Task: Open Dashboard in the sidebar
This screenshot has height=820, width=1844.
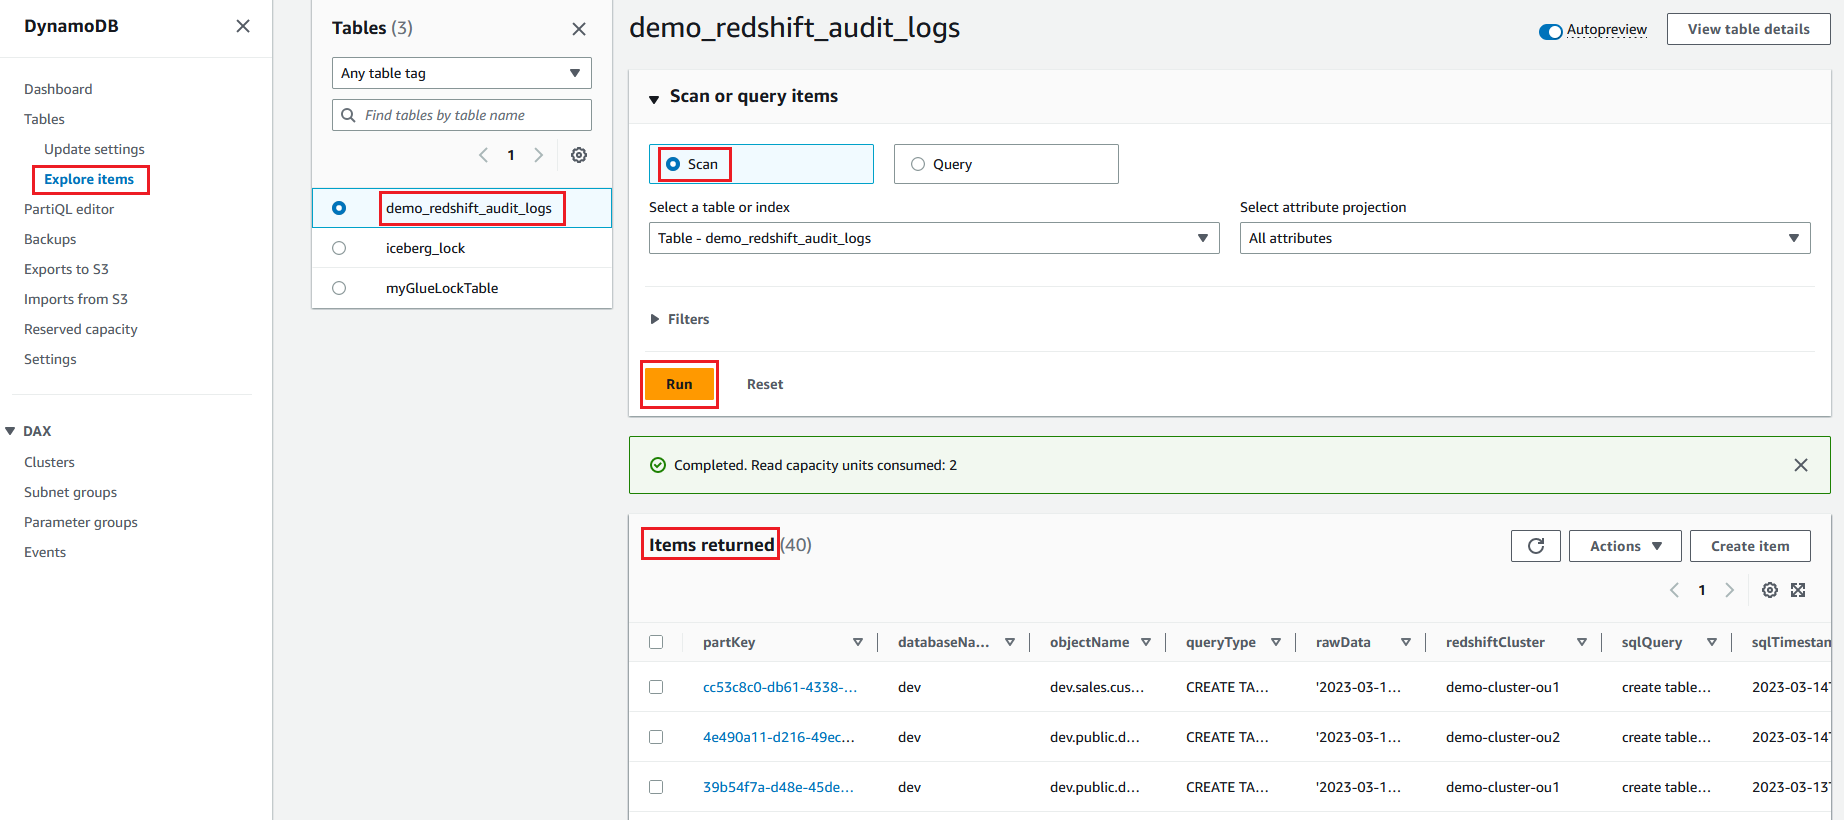Action: coord(58,89)
